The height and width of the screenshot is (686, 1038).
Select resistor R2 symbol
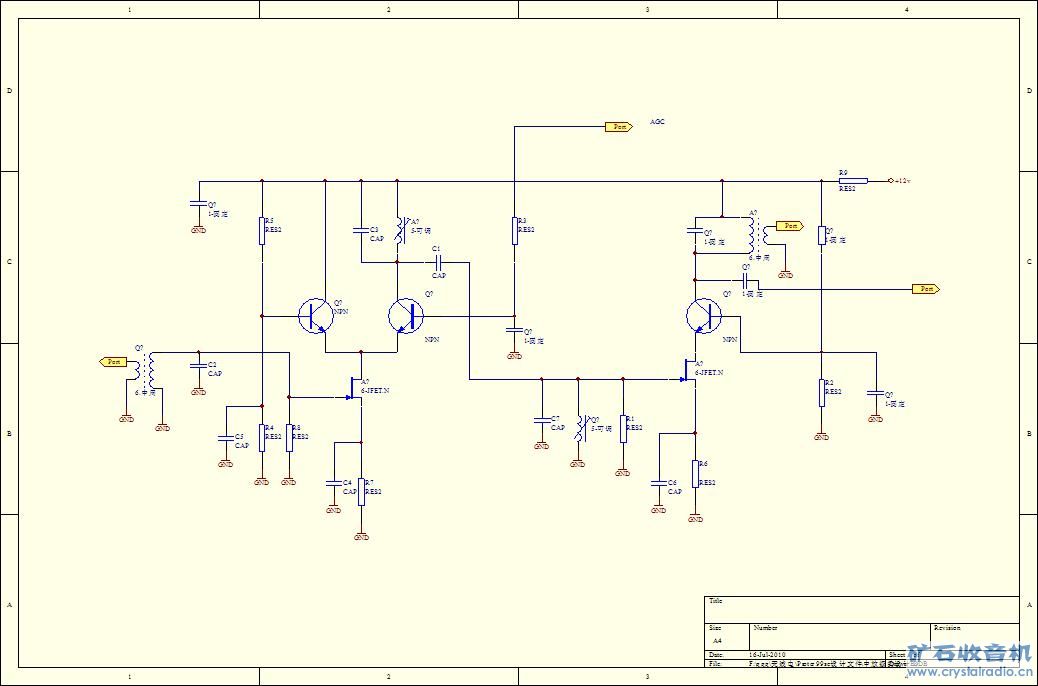tap(822, 393)
